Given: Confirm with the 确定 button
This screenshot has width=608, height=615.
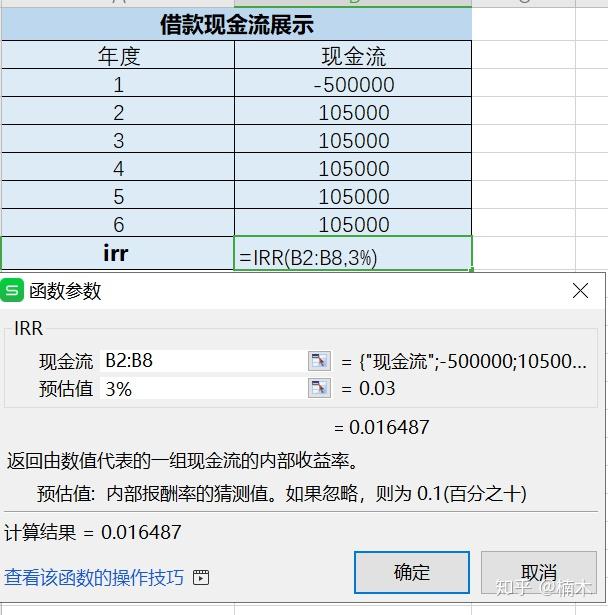Looking at the screenshot, I should [412, 572].
